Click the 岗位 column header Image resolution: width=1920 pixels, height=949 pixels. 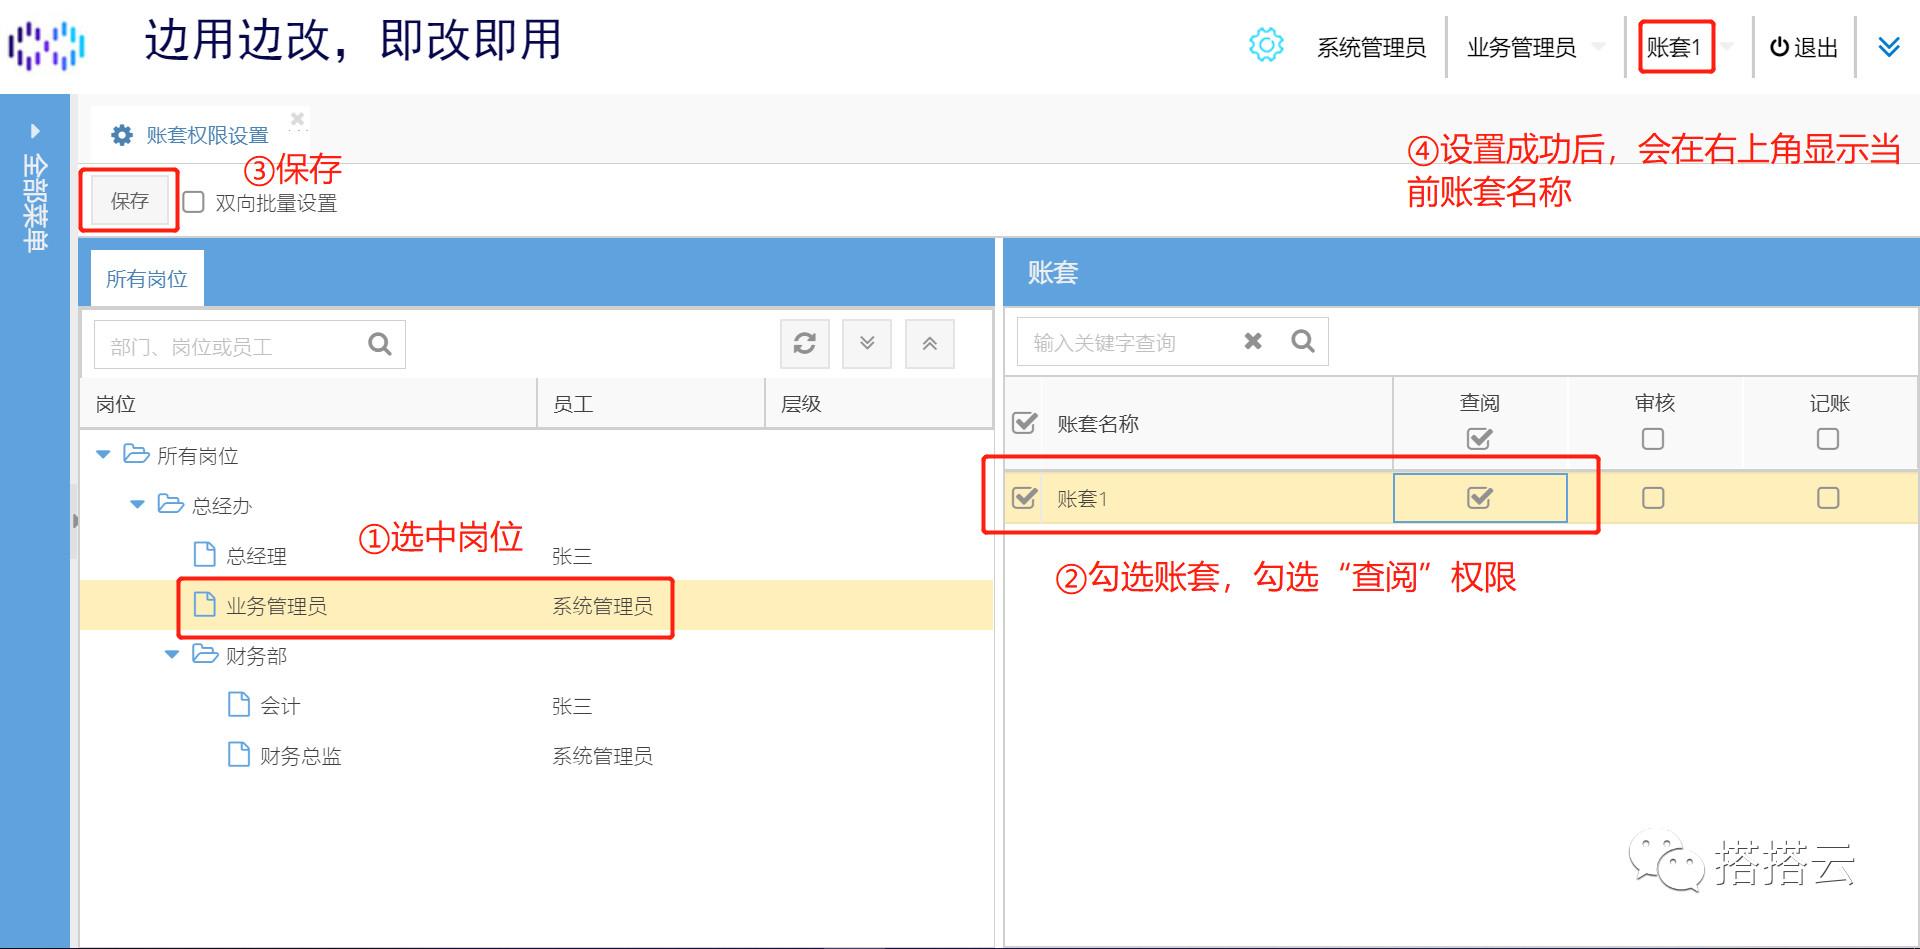pos(308,403)
